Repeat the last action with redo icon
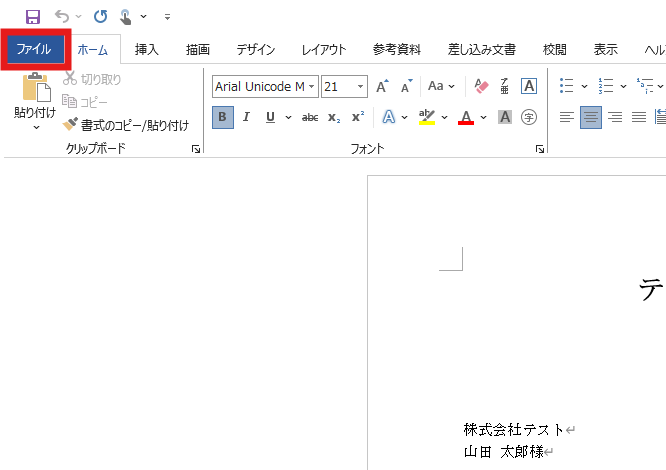666x470 pixels. tap(101, 17)
